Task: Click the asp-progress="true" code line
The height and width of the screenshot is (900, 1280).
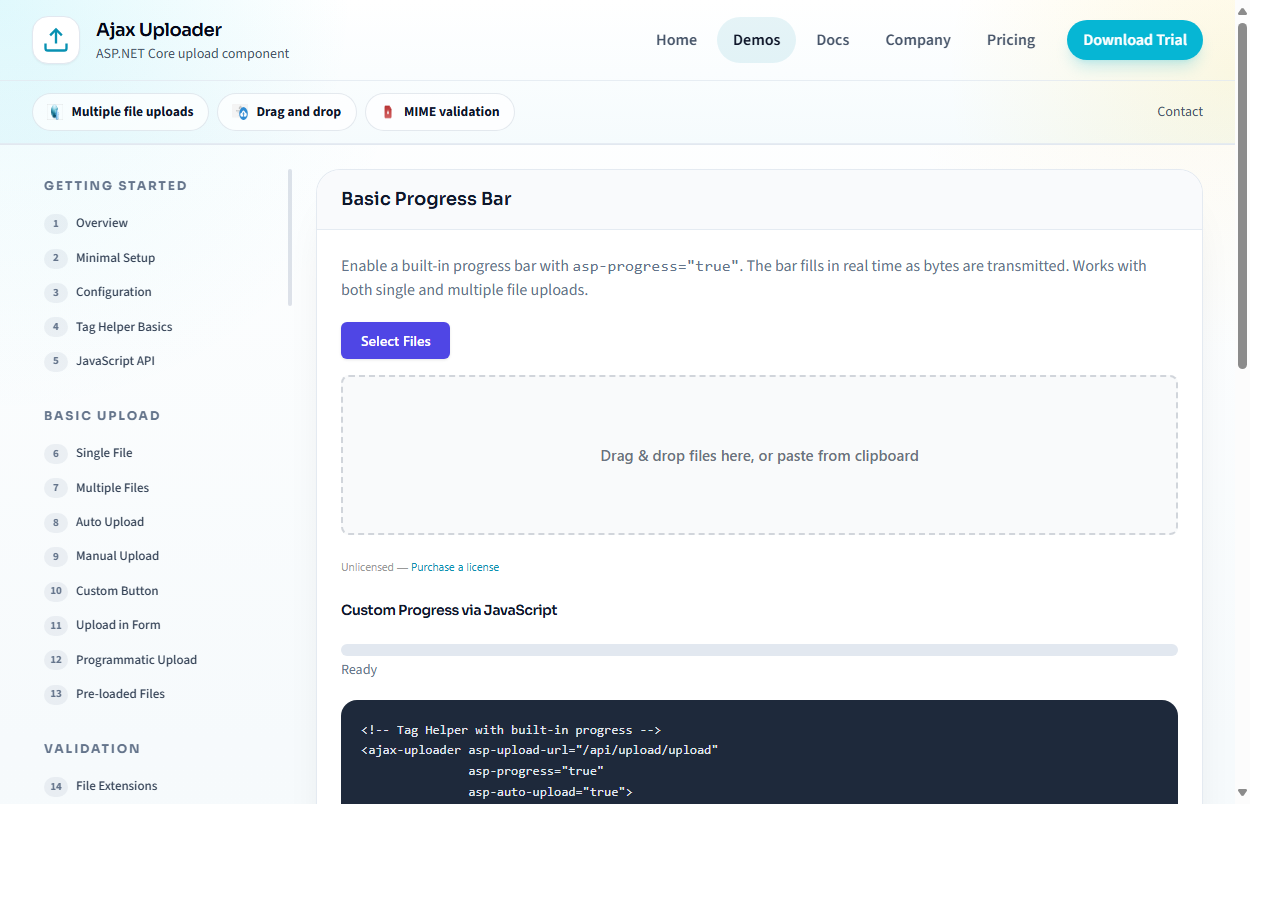Action: pyautogui.click(x=536, y=771)
